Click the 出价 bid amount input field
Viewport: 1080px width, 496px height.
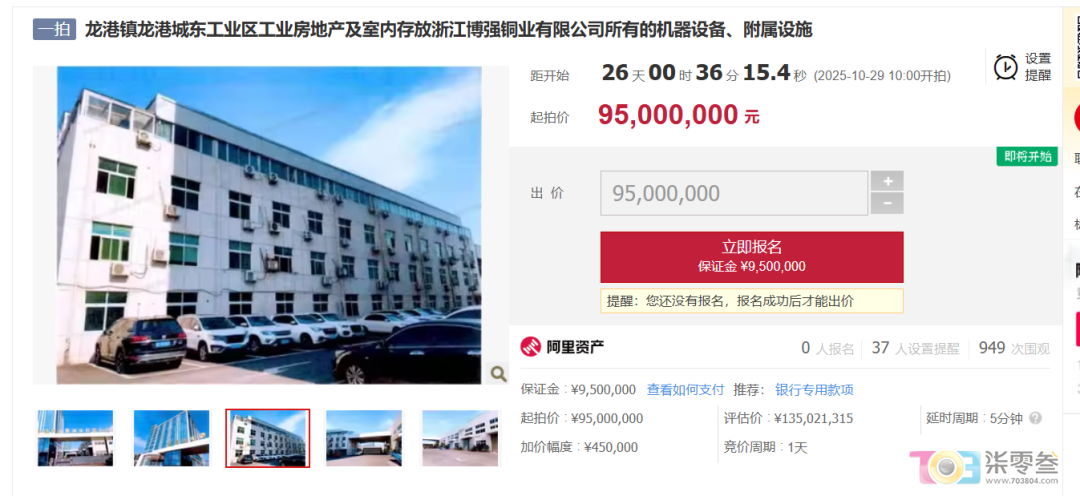734,193
